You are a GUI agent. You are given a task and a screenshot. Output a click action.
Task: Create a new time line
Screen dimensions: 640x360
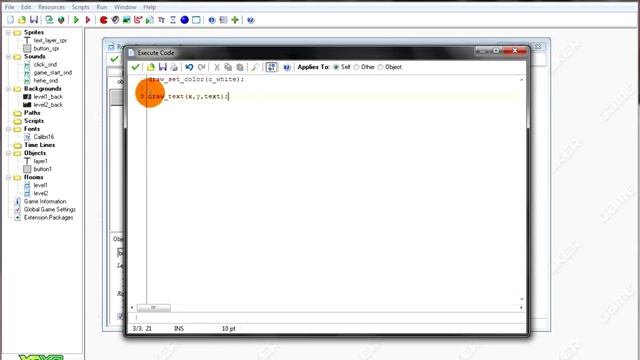point(173,20)
